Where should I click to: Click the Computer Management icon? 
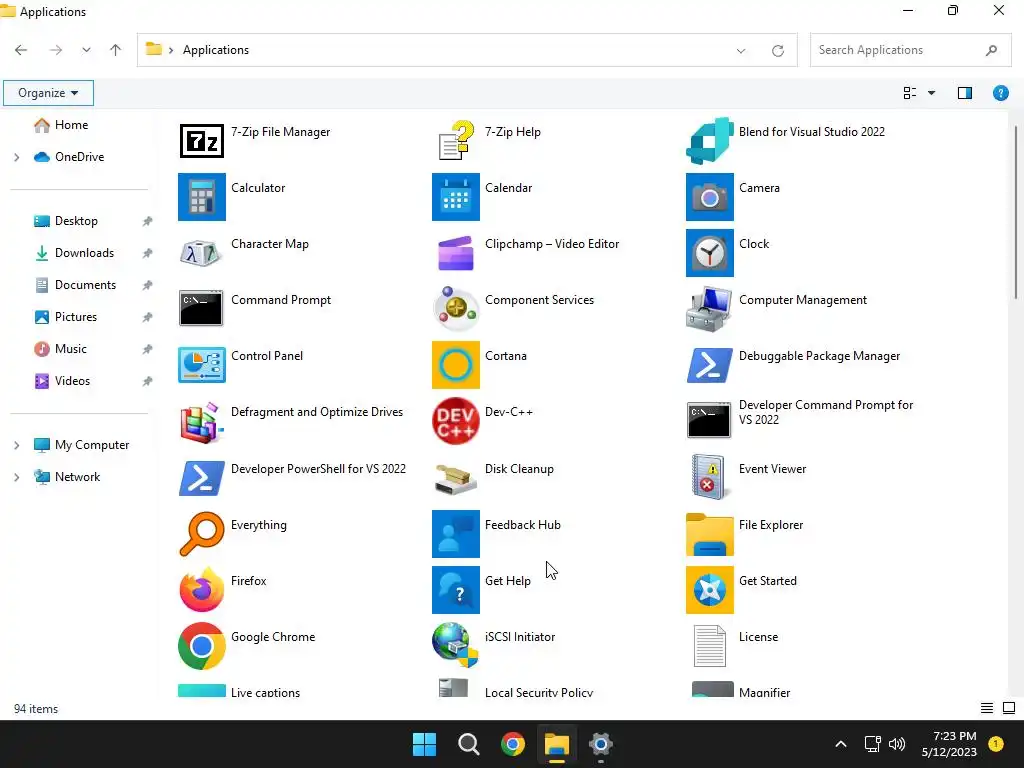coord(709,308)
